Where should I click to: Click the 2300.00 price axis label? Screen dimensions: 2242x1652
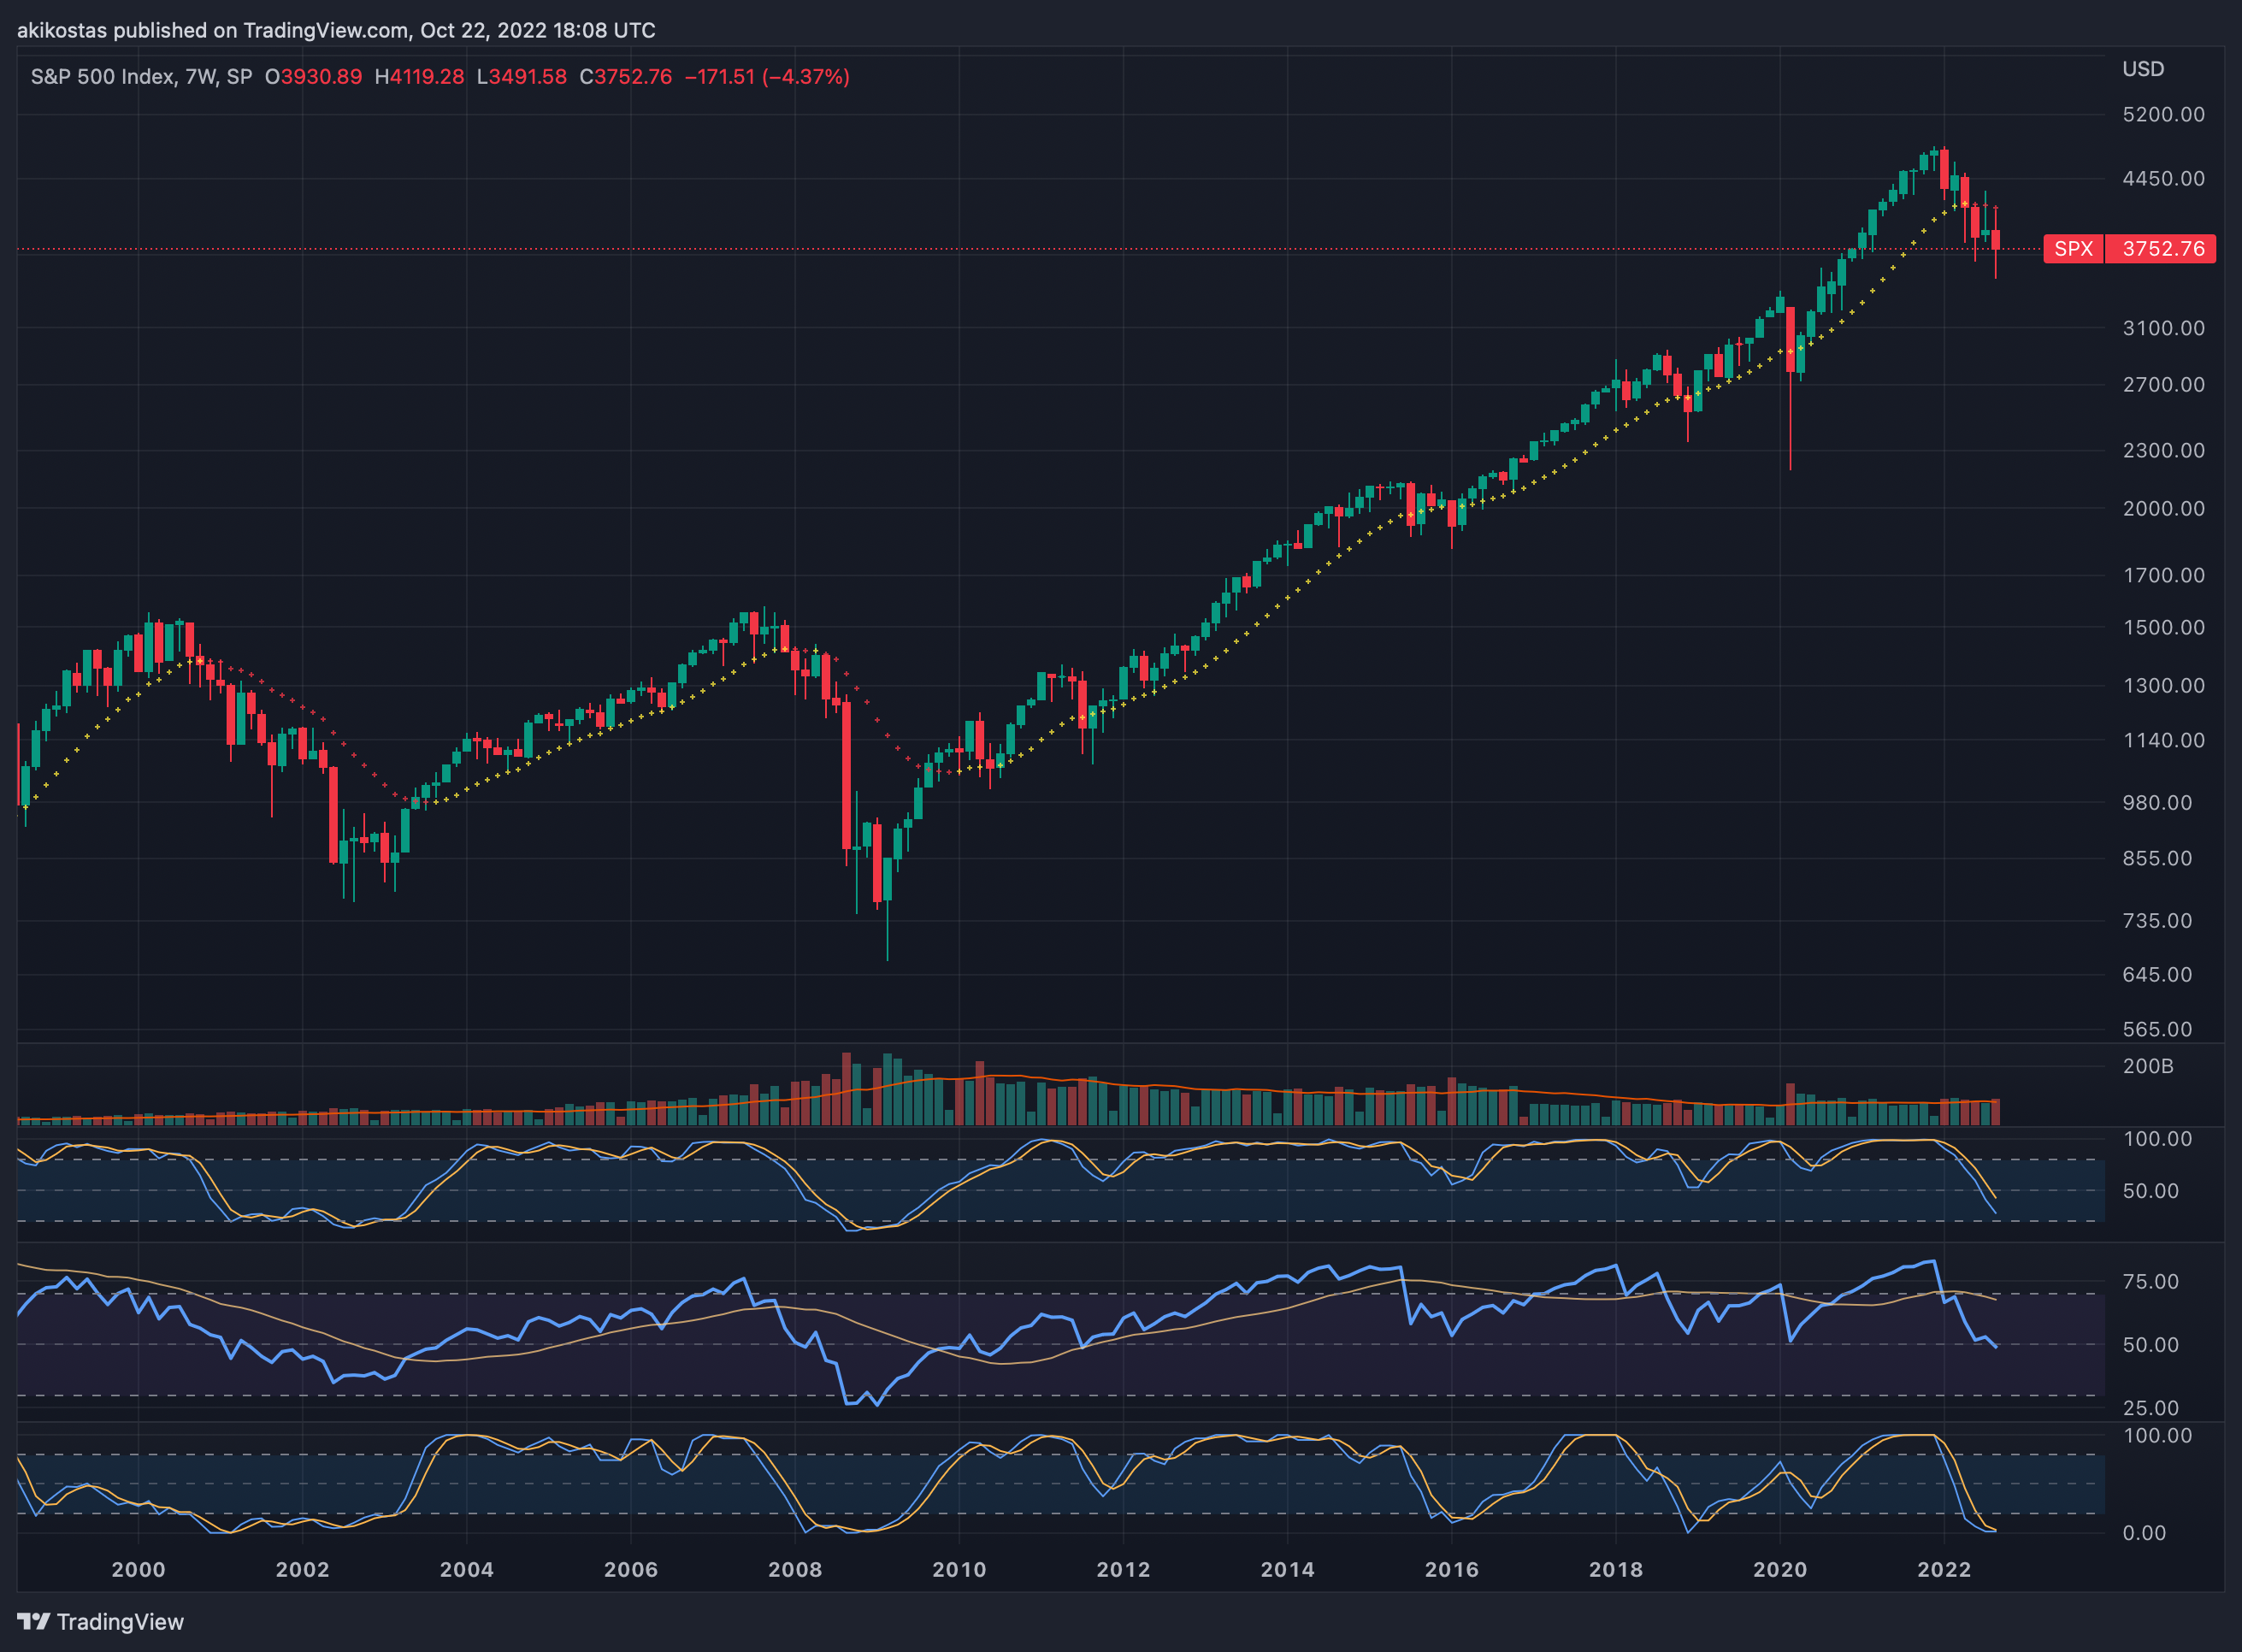click(x=2163, y=451)
